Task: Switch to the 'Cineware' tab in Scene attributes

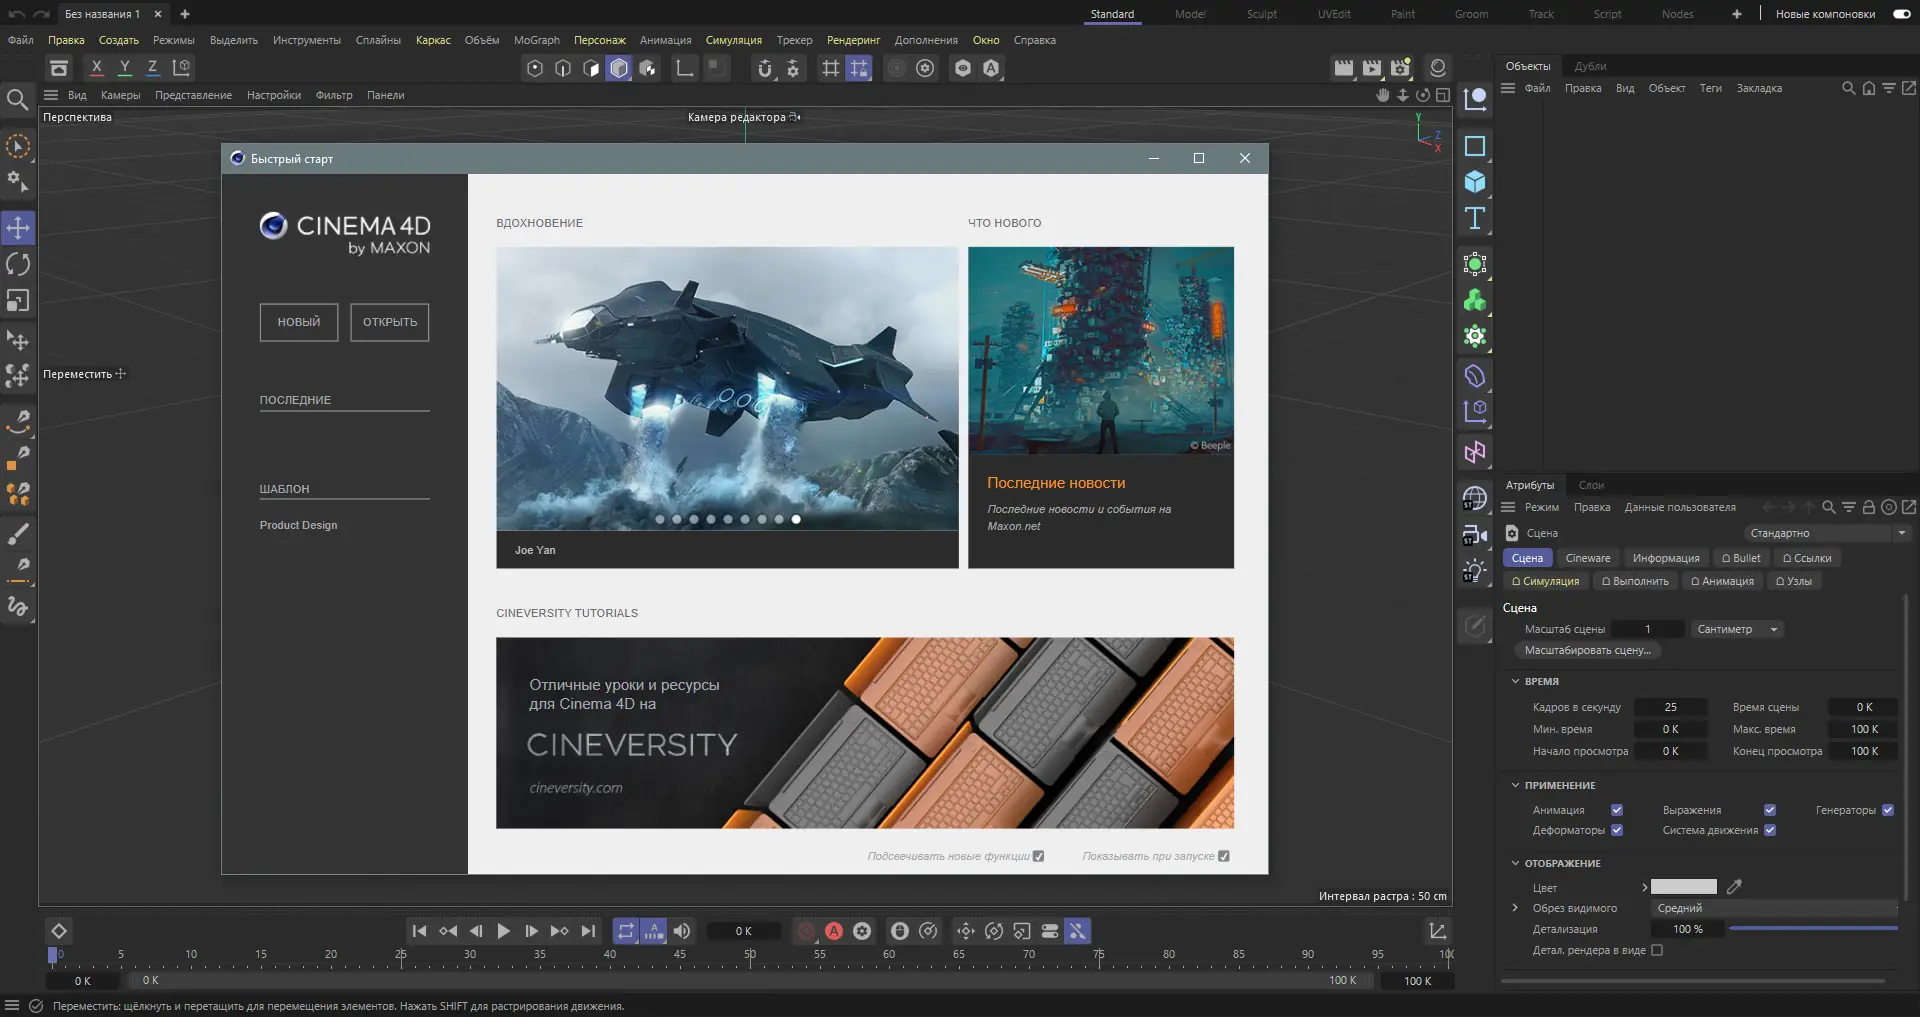Action: pyautogui.click(x=1588, y=558)
